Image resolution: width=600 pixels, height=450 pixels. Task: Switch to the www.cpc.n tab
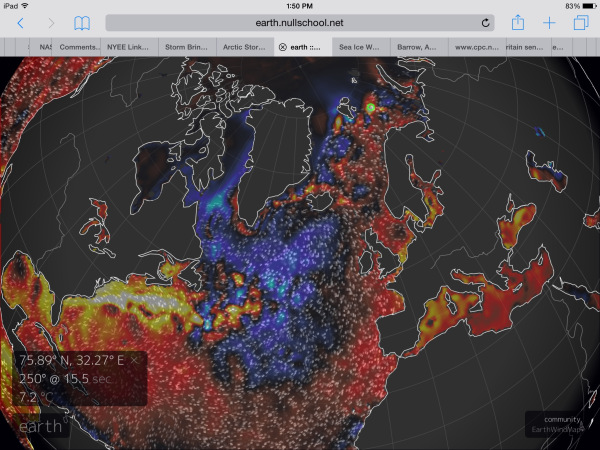[x=477, y=47]
